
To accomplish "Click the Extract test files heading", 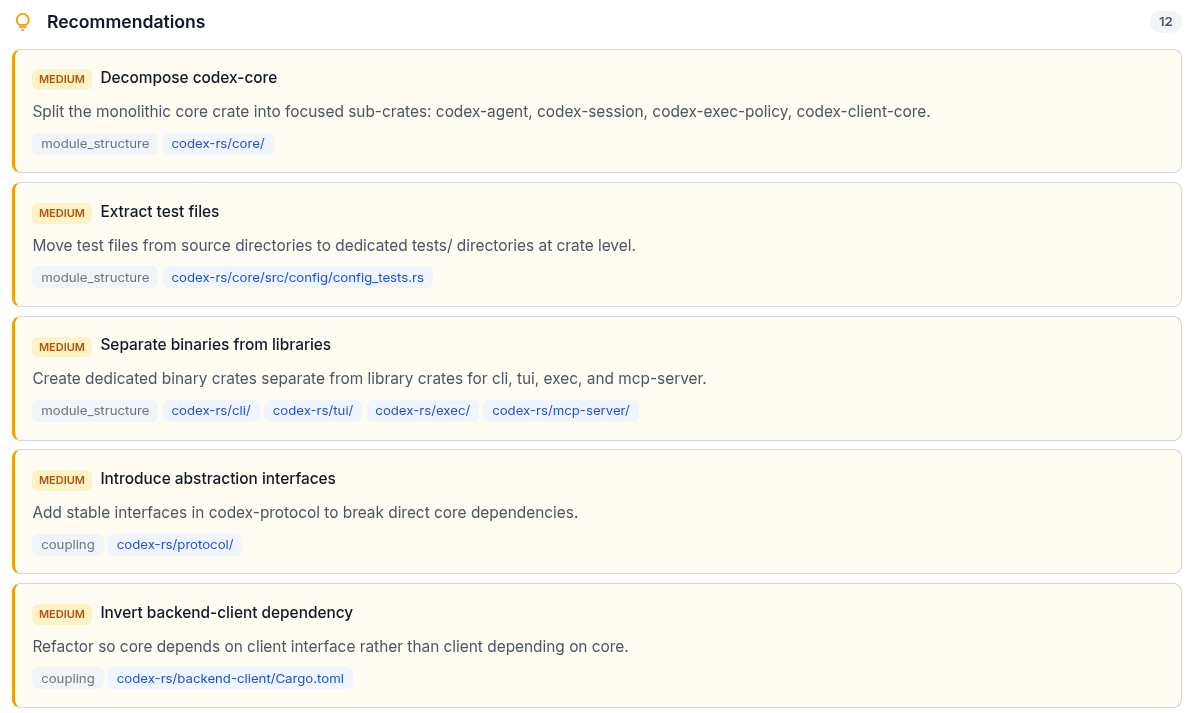I will click(x=159, y=212).
